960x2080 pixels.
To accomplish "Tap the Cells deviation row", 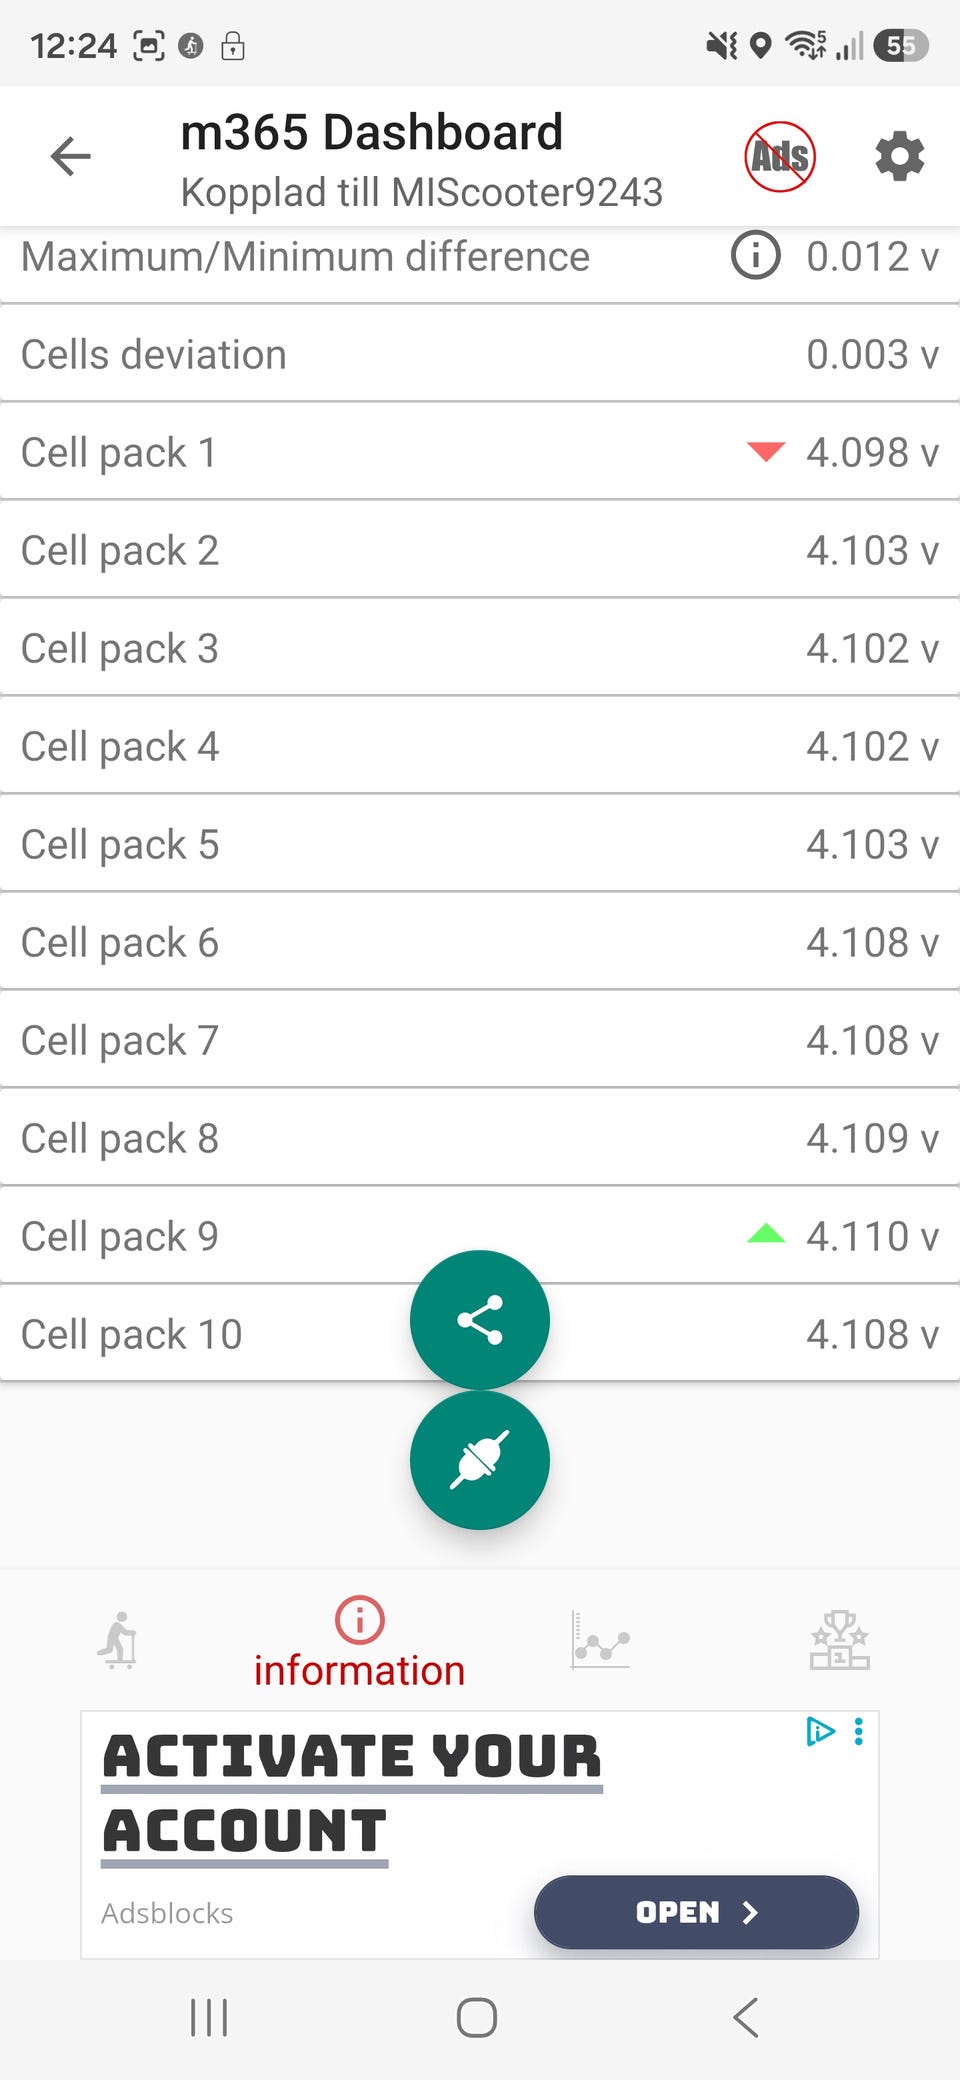I will [480, 355].
